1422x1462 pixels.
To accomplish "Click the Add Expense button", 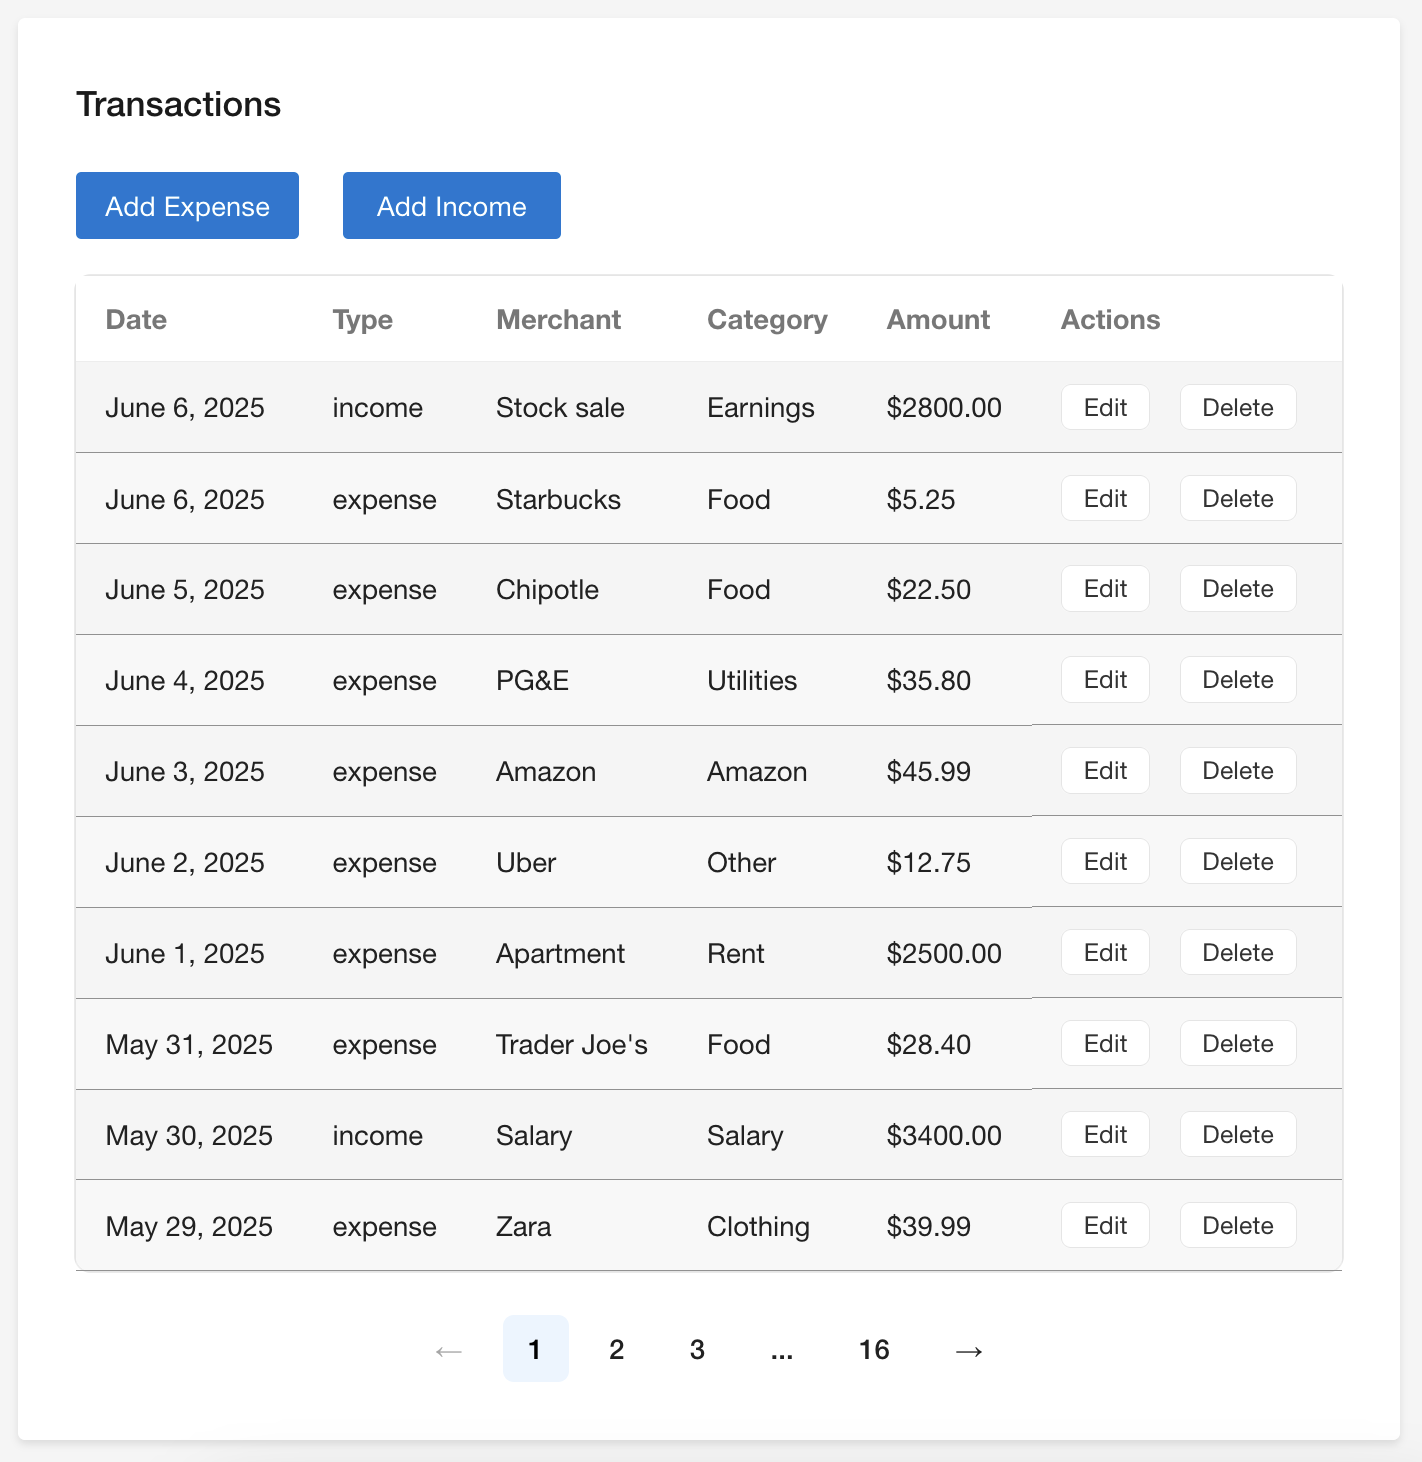I will tap(187, 206).
